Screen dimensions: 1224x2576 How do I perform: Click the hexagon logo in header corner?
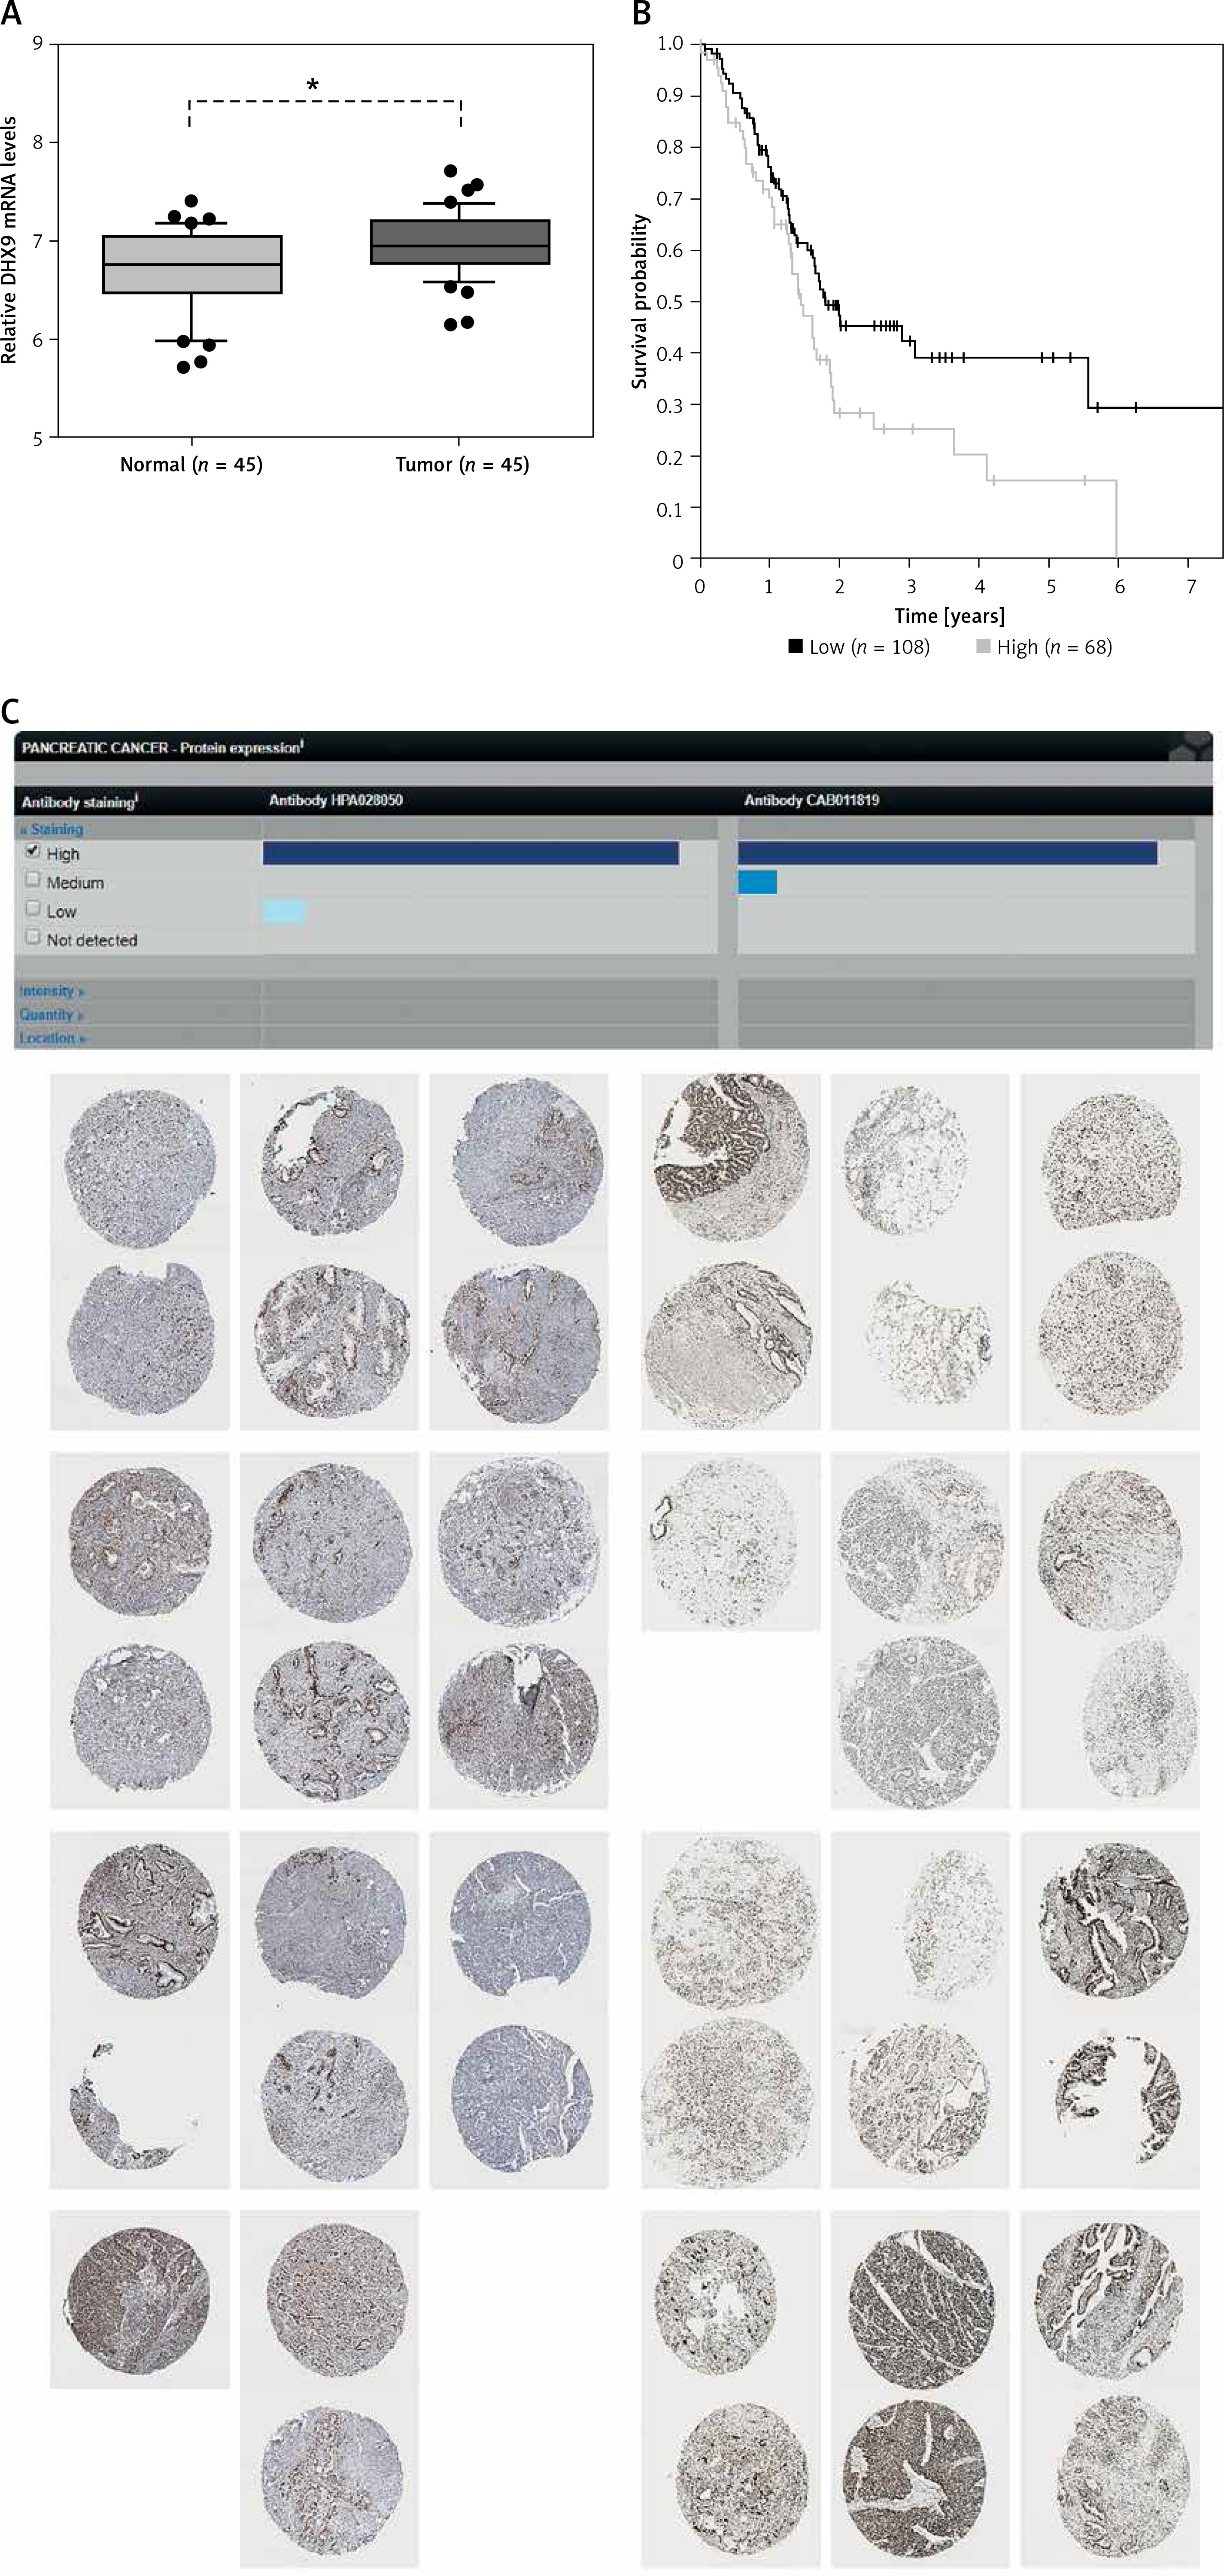1191,748
